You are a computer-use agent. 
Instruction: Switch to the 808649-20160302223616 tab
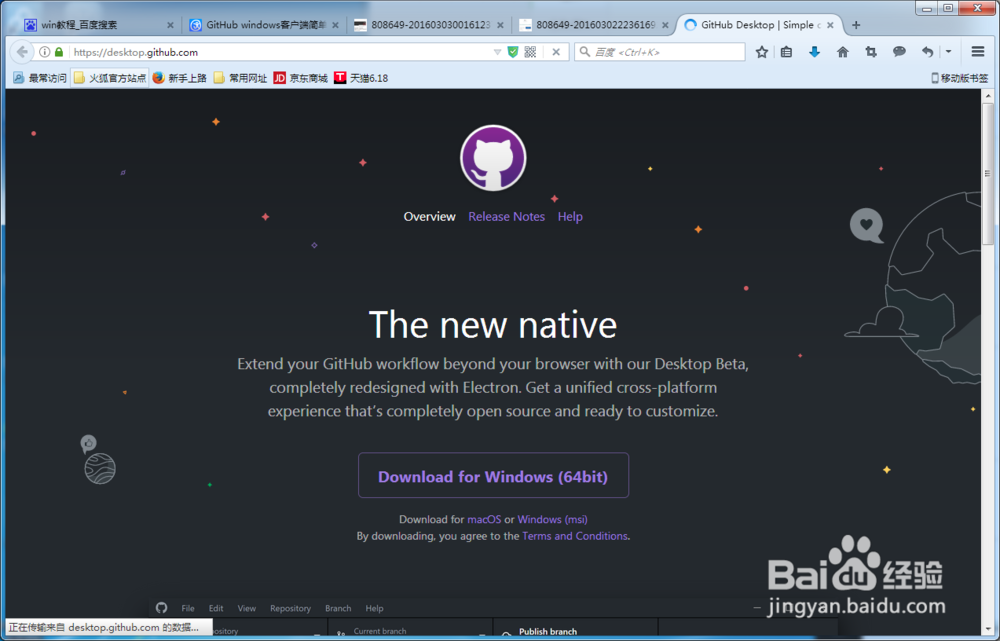[594, 25]
